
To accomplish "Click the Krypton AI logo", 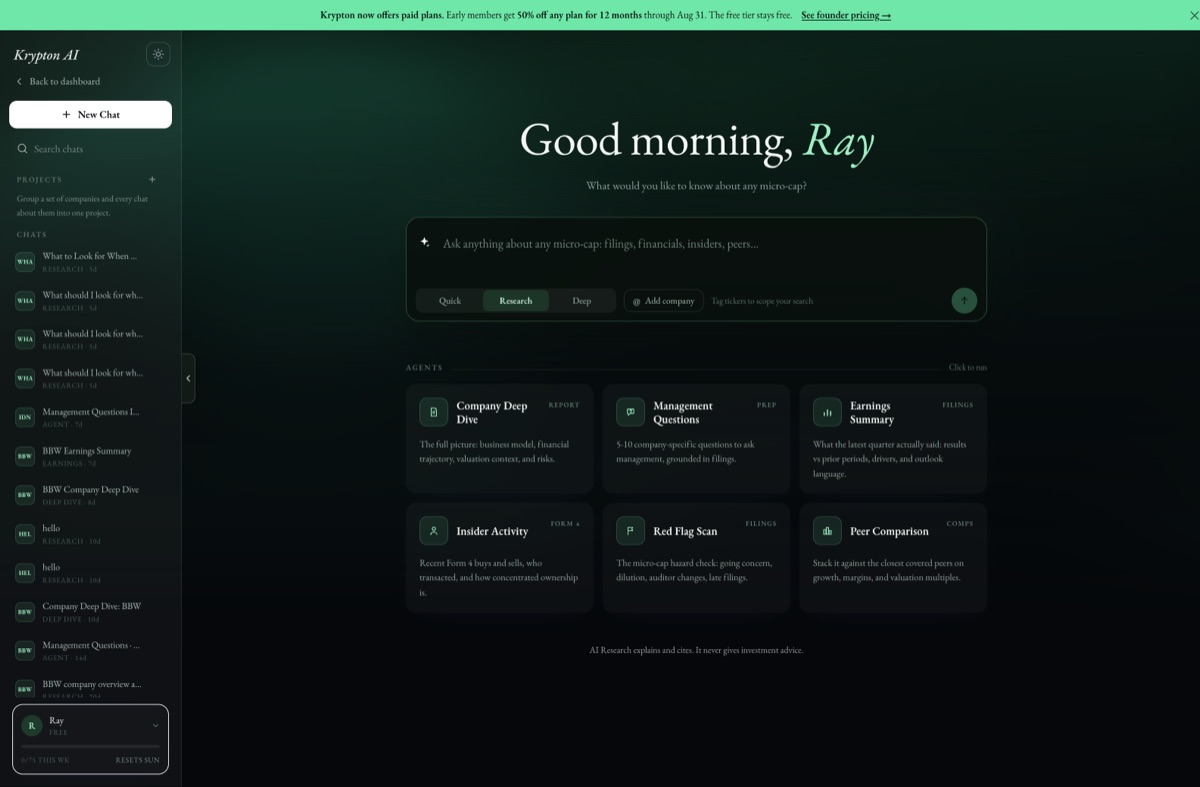I will [46, 55].
